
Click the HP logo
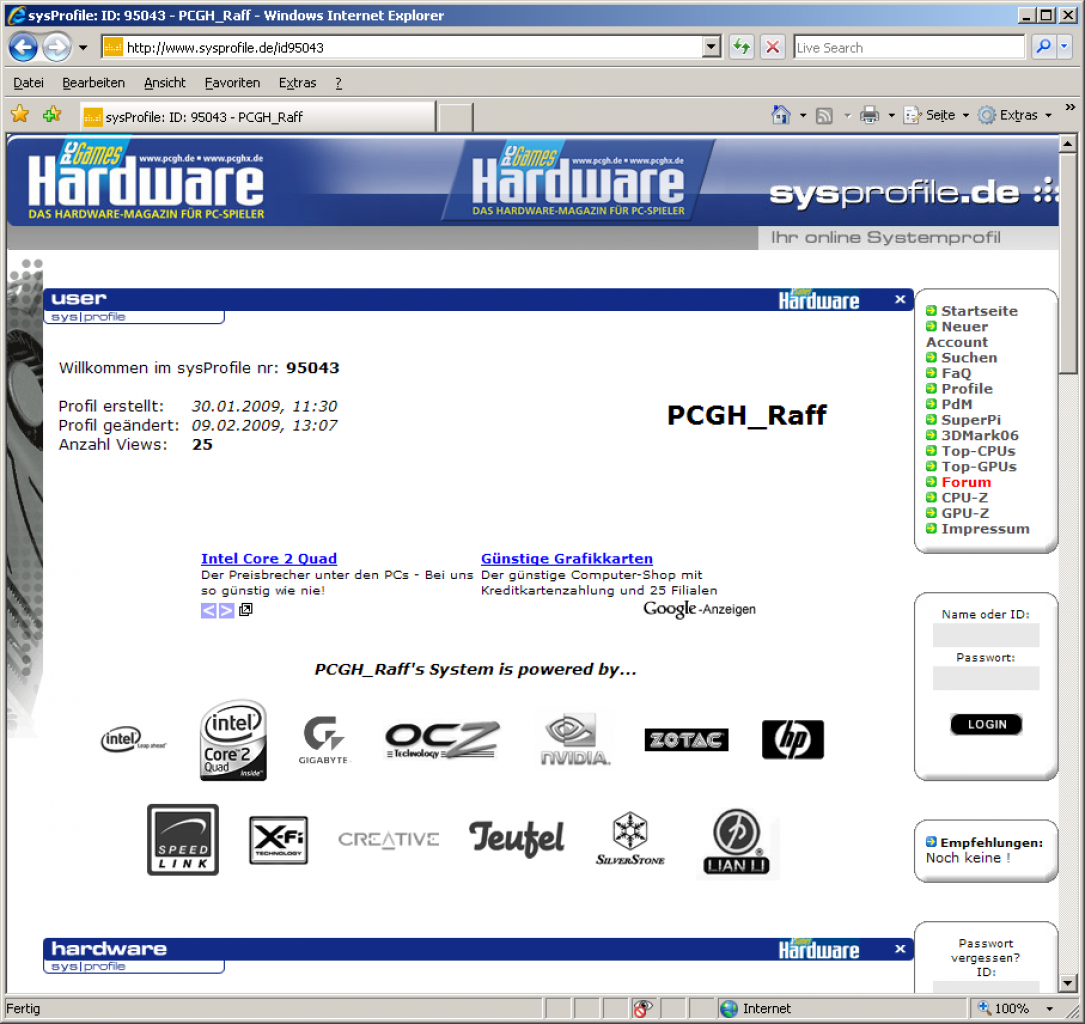[x=792, y=740]
